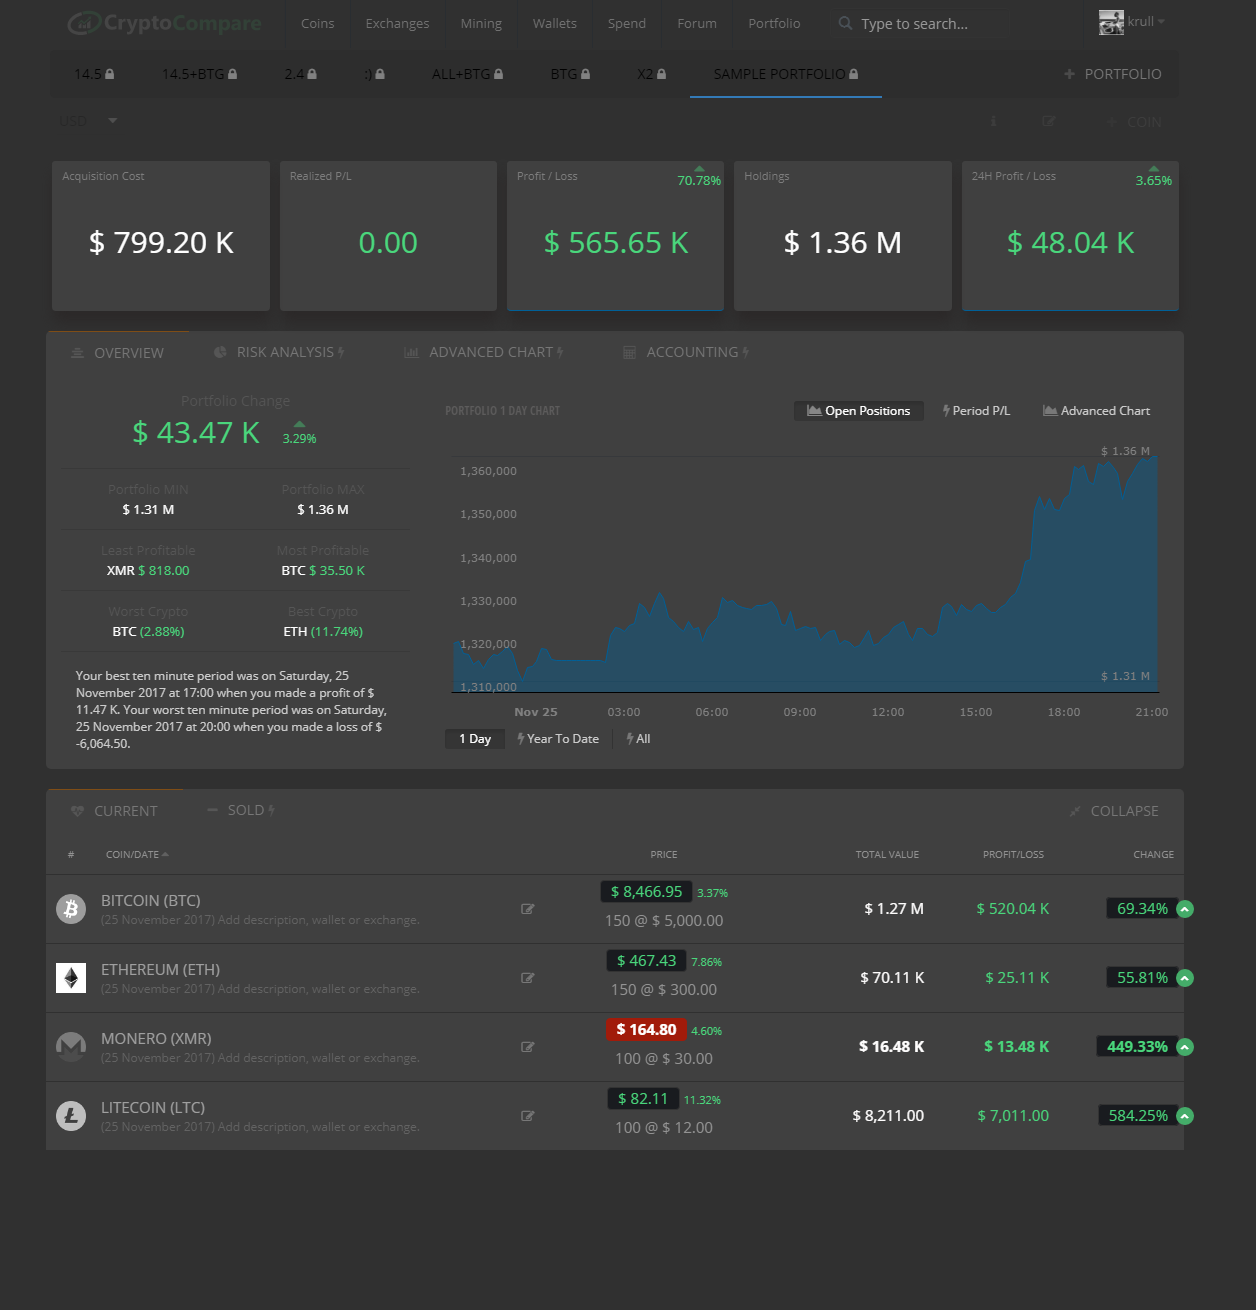Select the Profit / Loss card
Screen dimensions: 1256x1310
tap(615, 236)
